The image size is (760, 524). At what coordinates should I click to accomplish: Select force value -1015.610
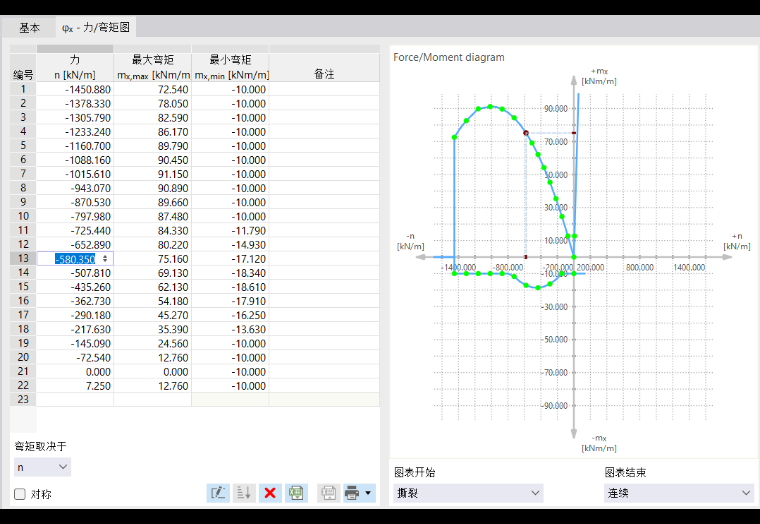(75, 174)
